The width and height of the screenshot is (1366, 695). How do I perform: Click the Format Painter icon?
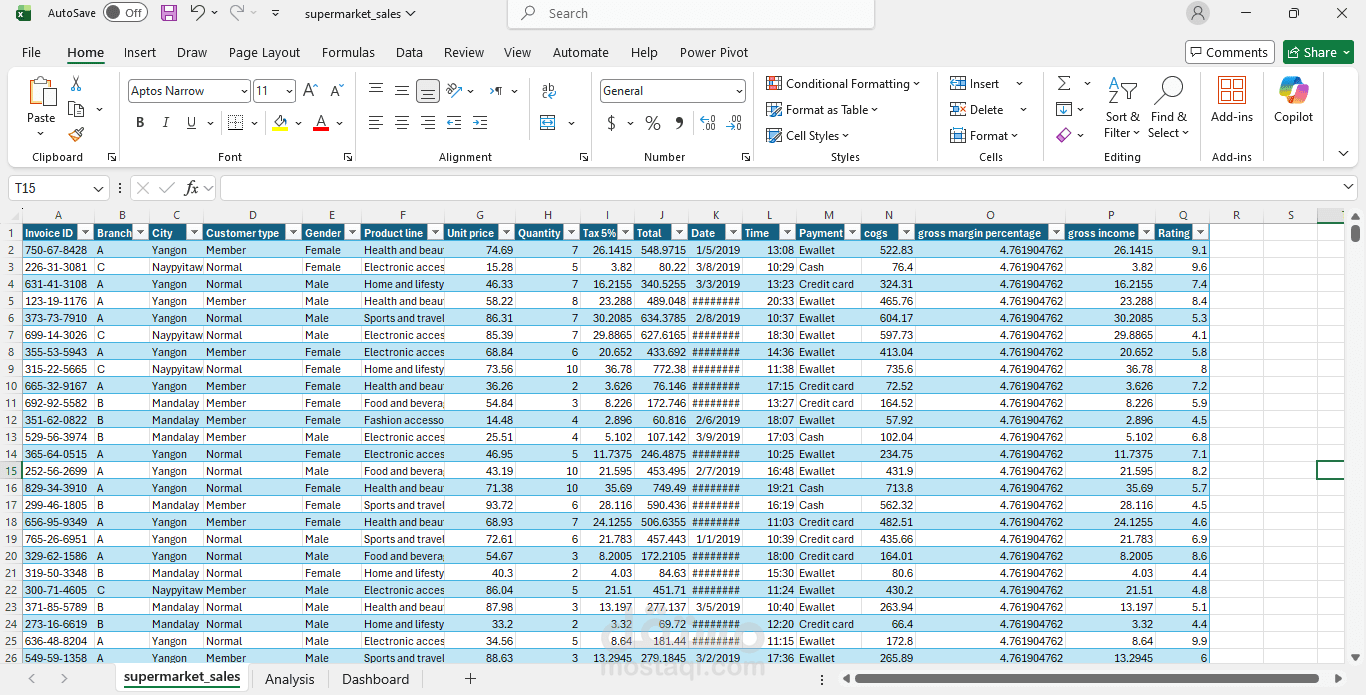click(x=76, y=134)
